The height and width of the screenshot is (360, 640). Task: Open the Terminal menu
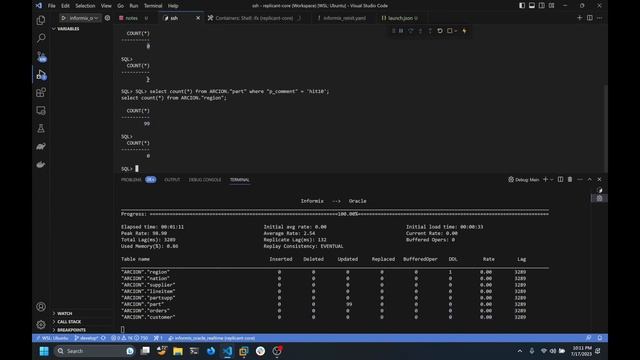tap(153, 6)
